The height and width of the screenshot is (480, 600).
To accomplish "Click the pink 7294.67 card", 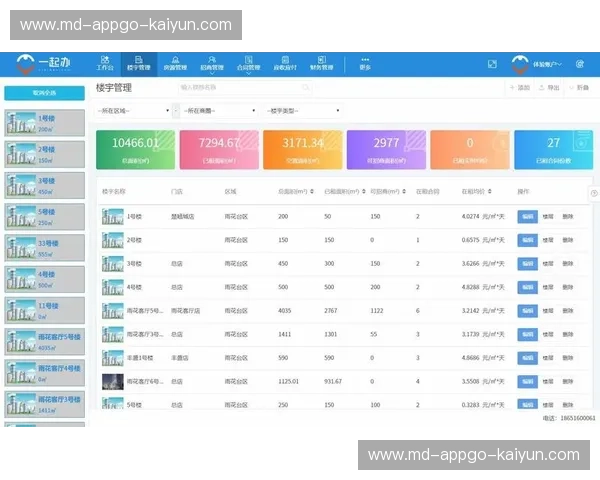I will pyautogui.click(x=219, y=150).
